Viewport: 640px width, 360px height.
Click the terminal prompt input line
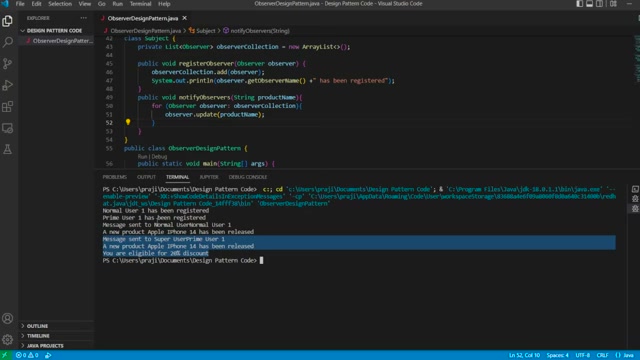click(183, 260)
